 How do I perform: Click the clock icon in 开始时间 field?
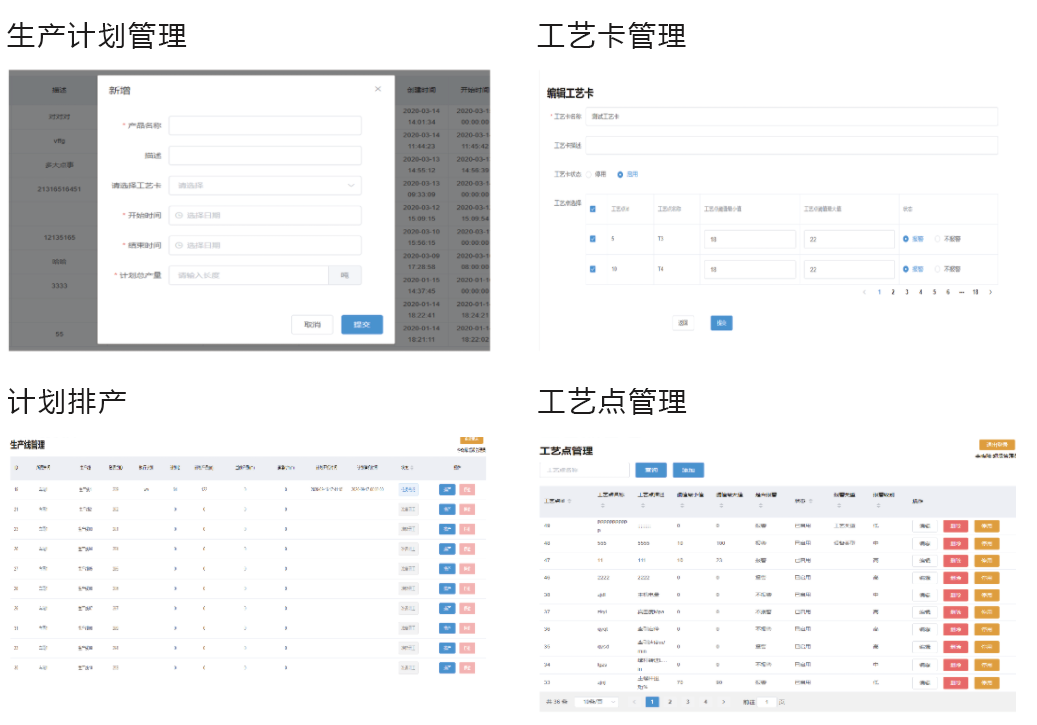[x=179, y=215]
